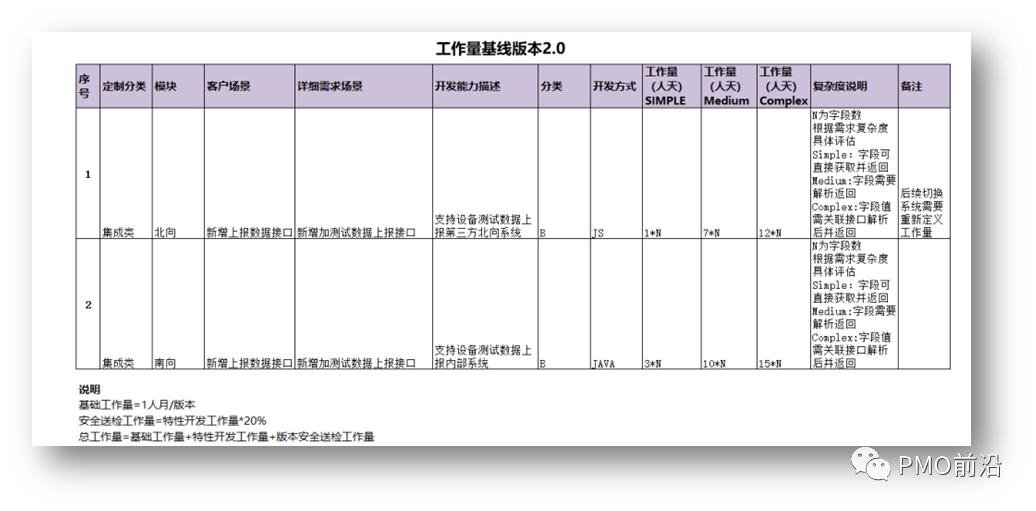The height and width of the screenshot is (511, 1036).
Task: Click the 详细需求场景 column header
Action: (x=364, y=87)
